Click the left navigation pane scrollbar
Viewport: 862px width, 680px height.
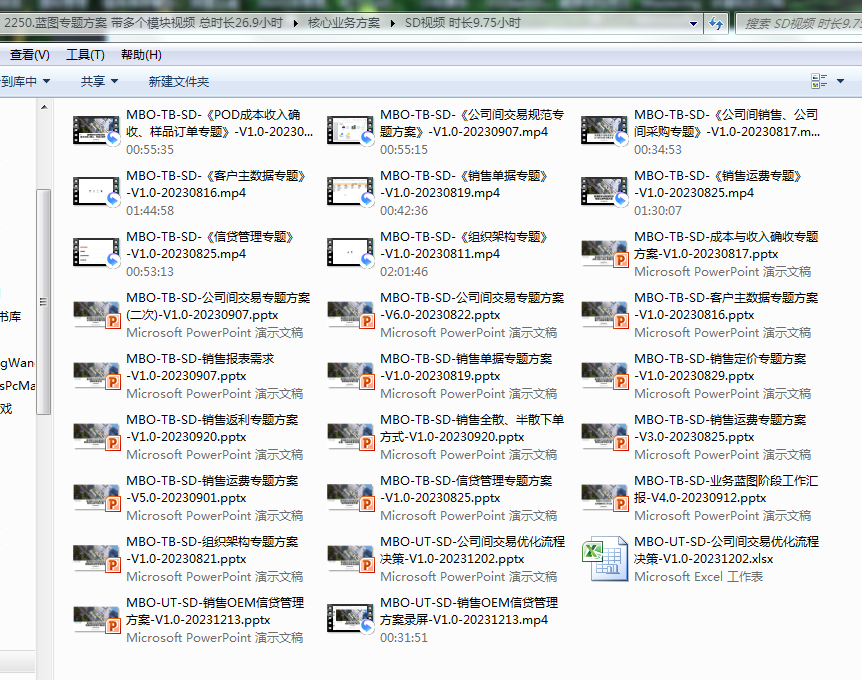pos(43,300)
